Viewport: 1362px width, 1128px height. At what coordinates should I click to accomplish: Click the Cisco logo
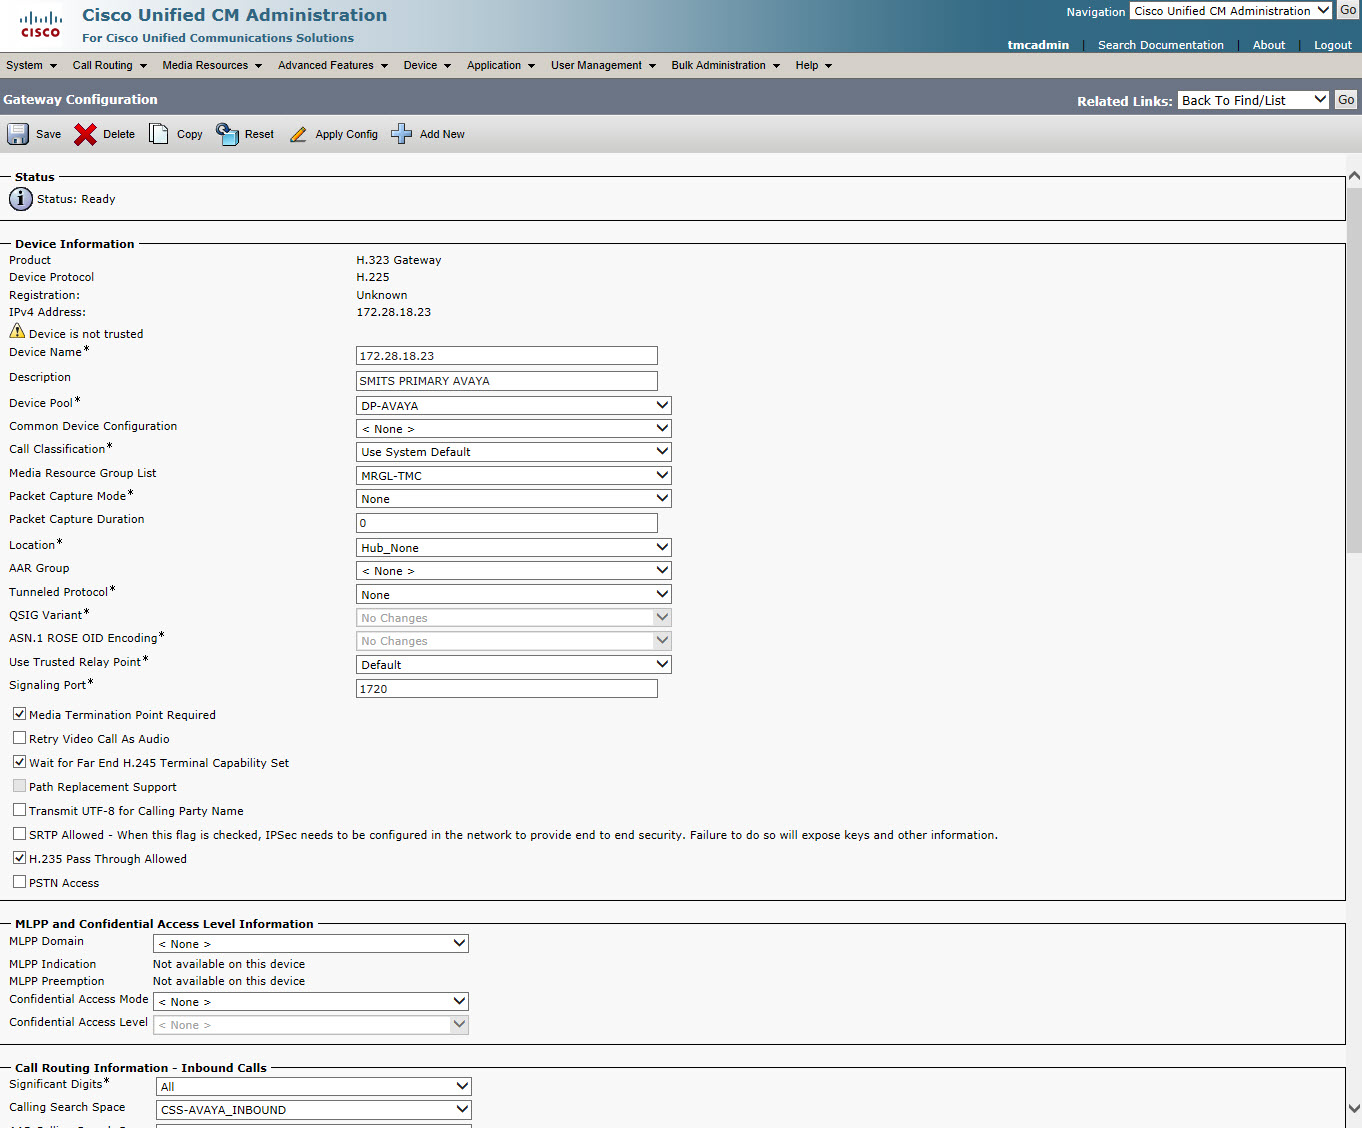click(41, 25)
